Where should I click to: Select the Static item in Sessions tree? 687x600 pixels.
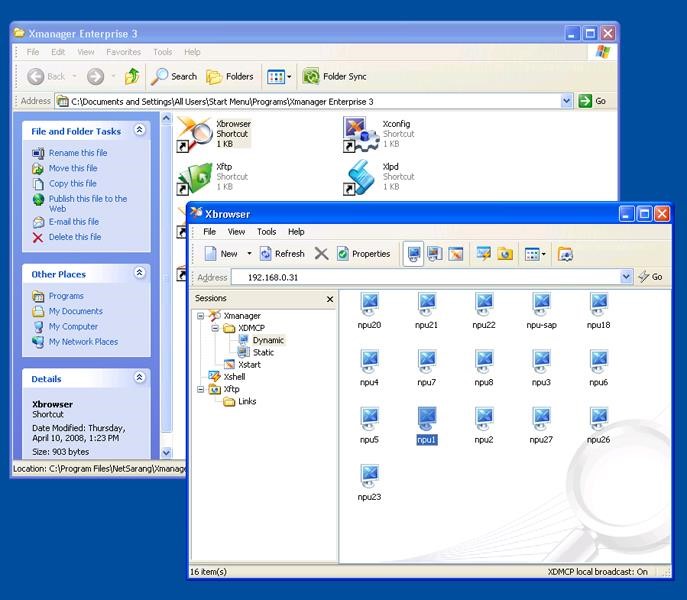(x=263, y=352)
